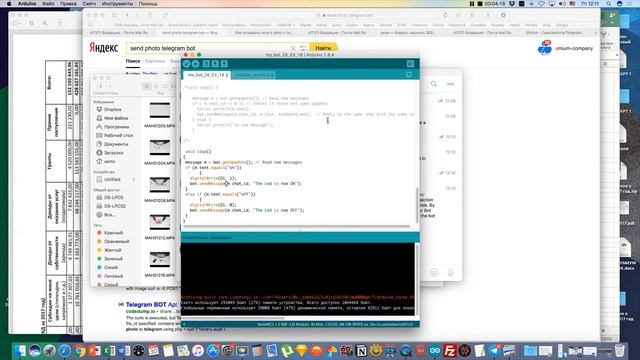Open the Telegram chat more-options menu
The width and height of the screenshot is (640, 360).
click(451, 84)
